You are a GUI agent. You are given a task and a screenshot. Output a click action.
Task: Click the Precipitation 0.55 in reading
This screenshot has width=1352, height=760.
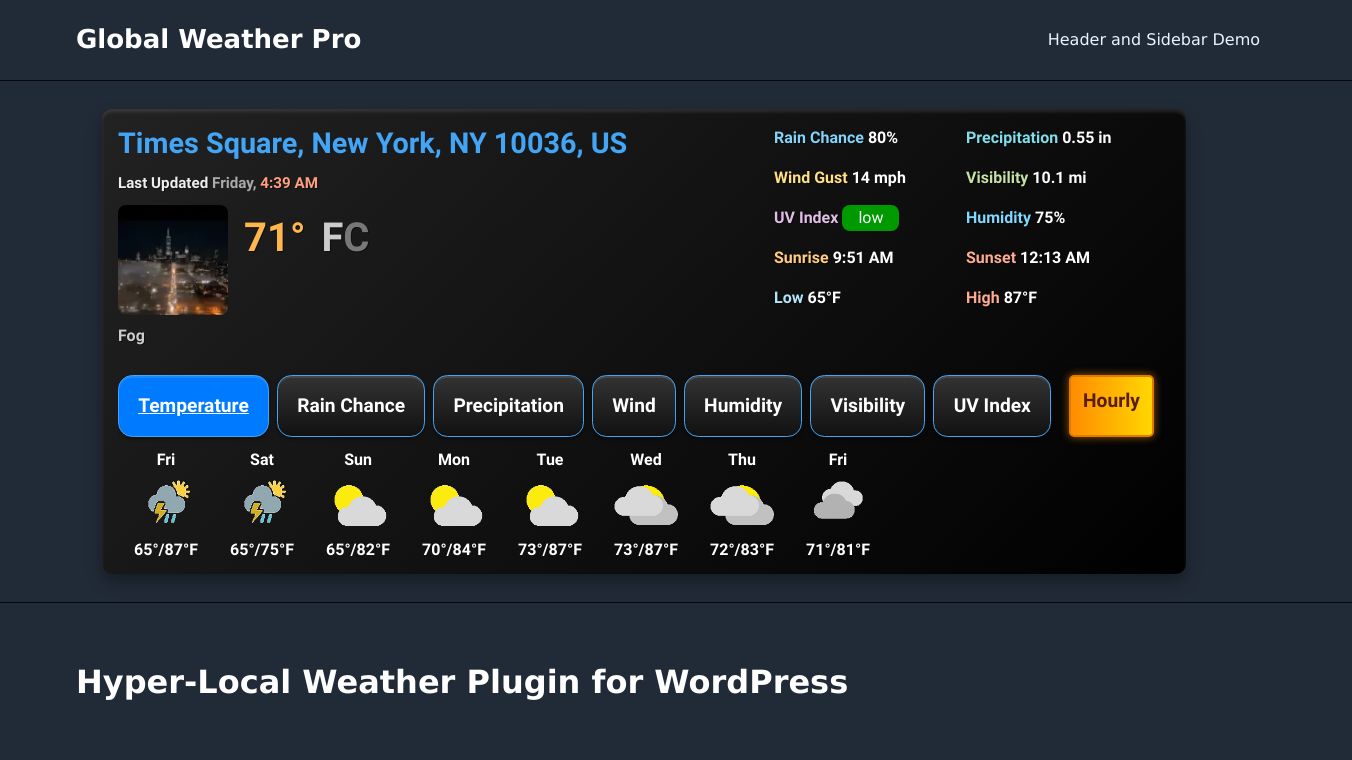point(1038,138)
